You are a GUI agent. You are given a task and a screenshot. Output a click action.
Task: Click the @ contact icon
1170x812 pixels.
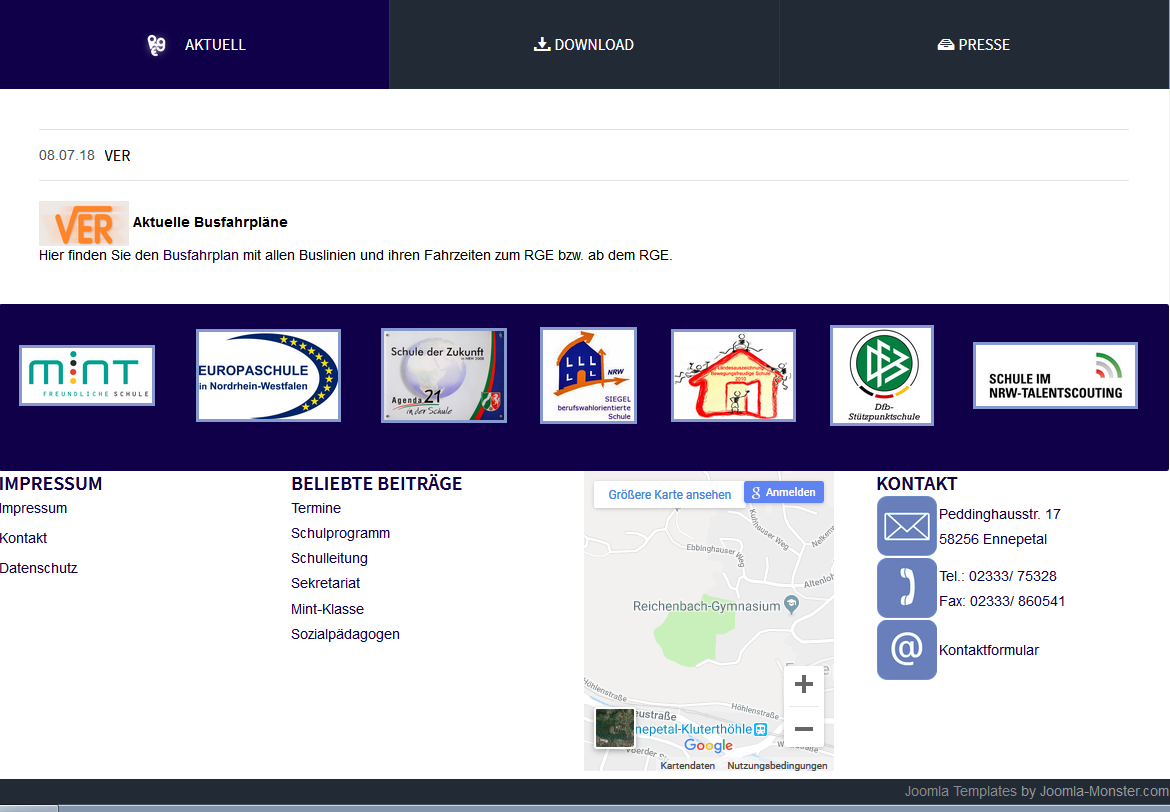pyautogui.click(x=907, y=650)
